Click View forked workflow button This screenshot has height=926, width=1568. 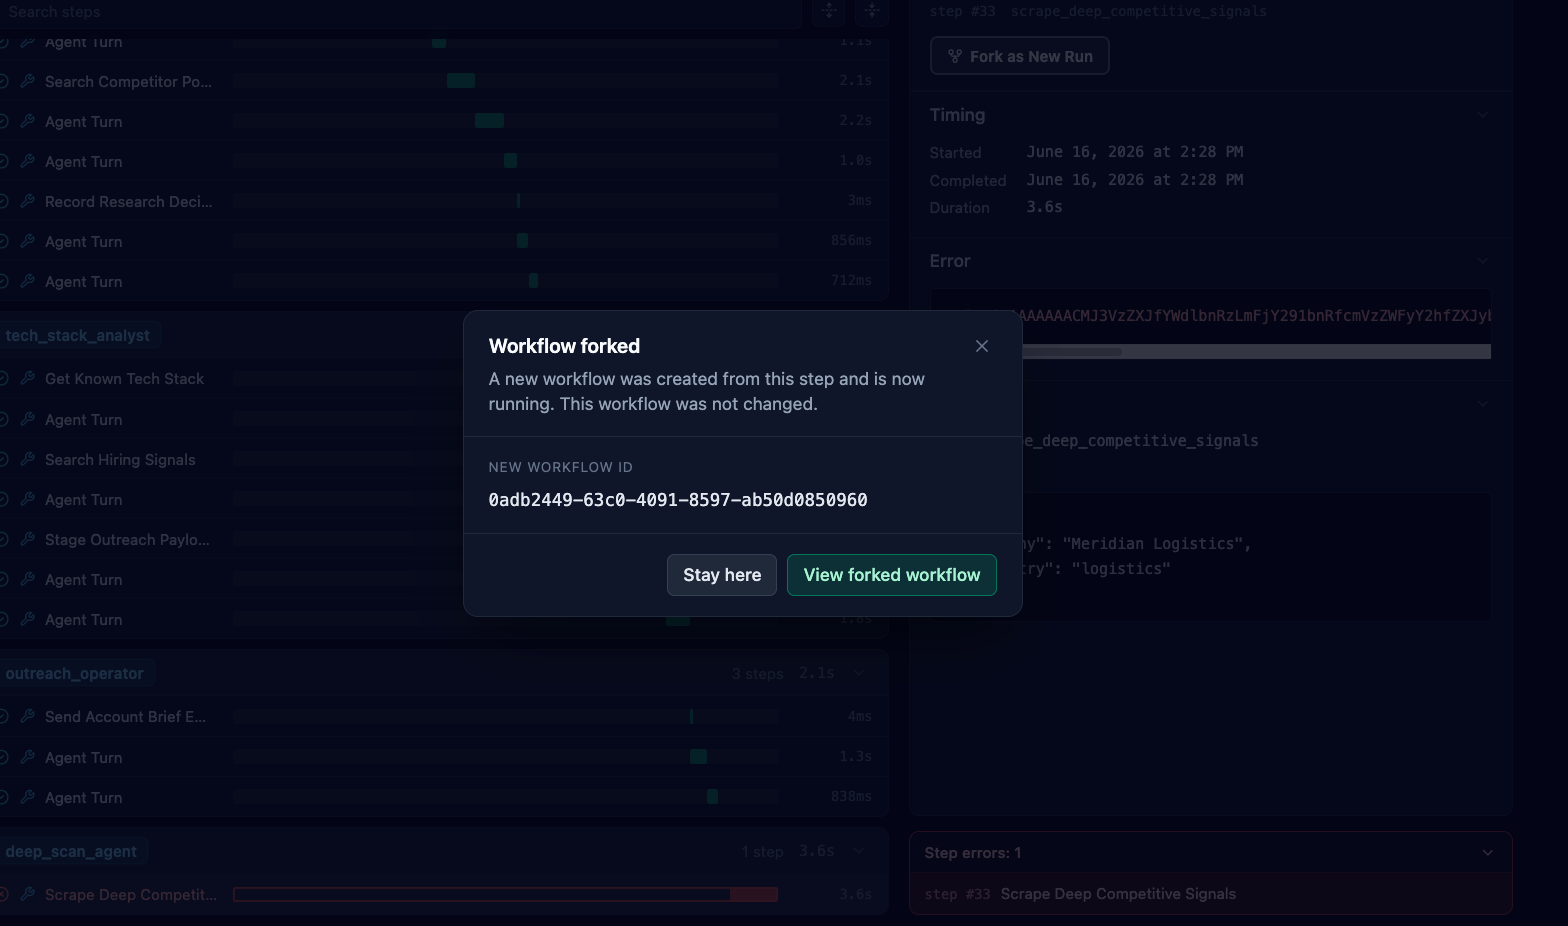(x=892, y=575)
